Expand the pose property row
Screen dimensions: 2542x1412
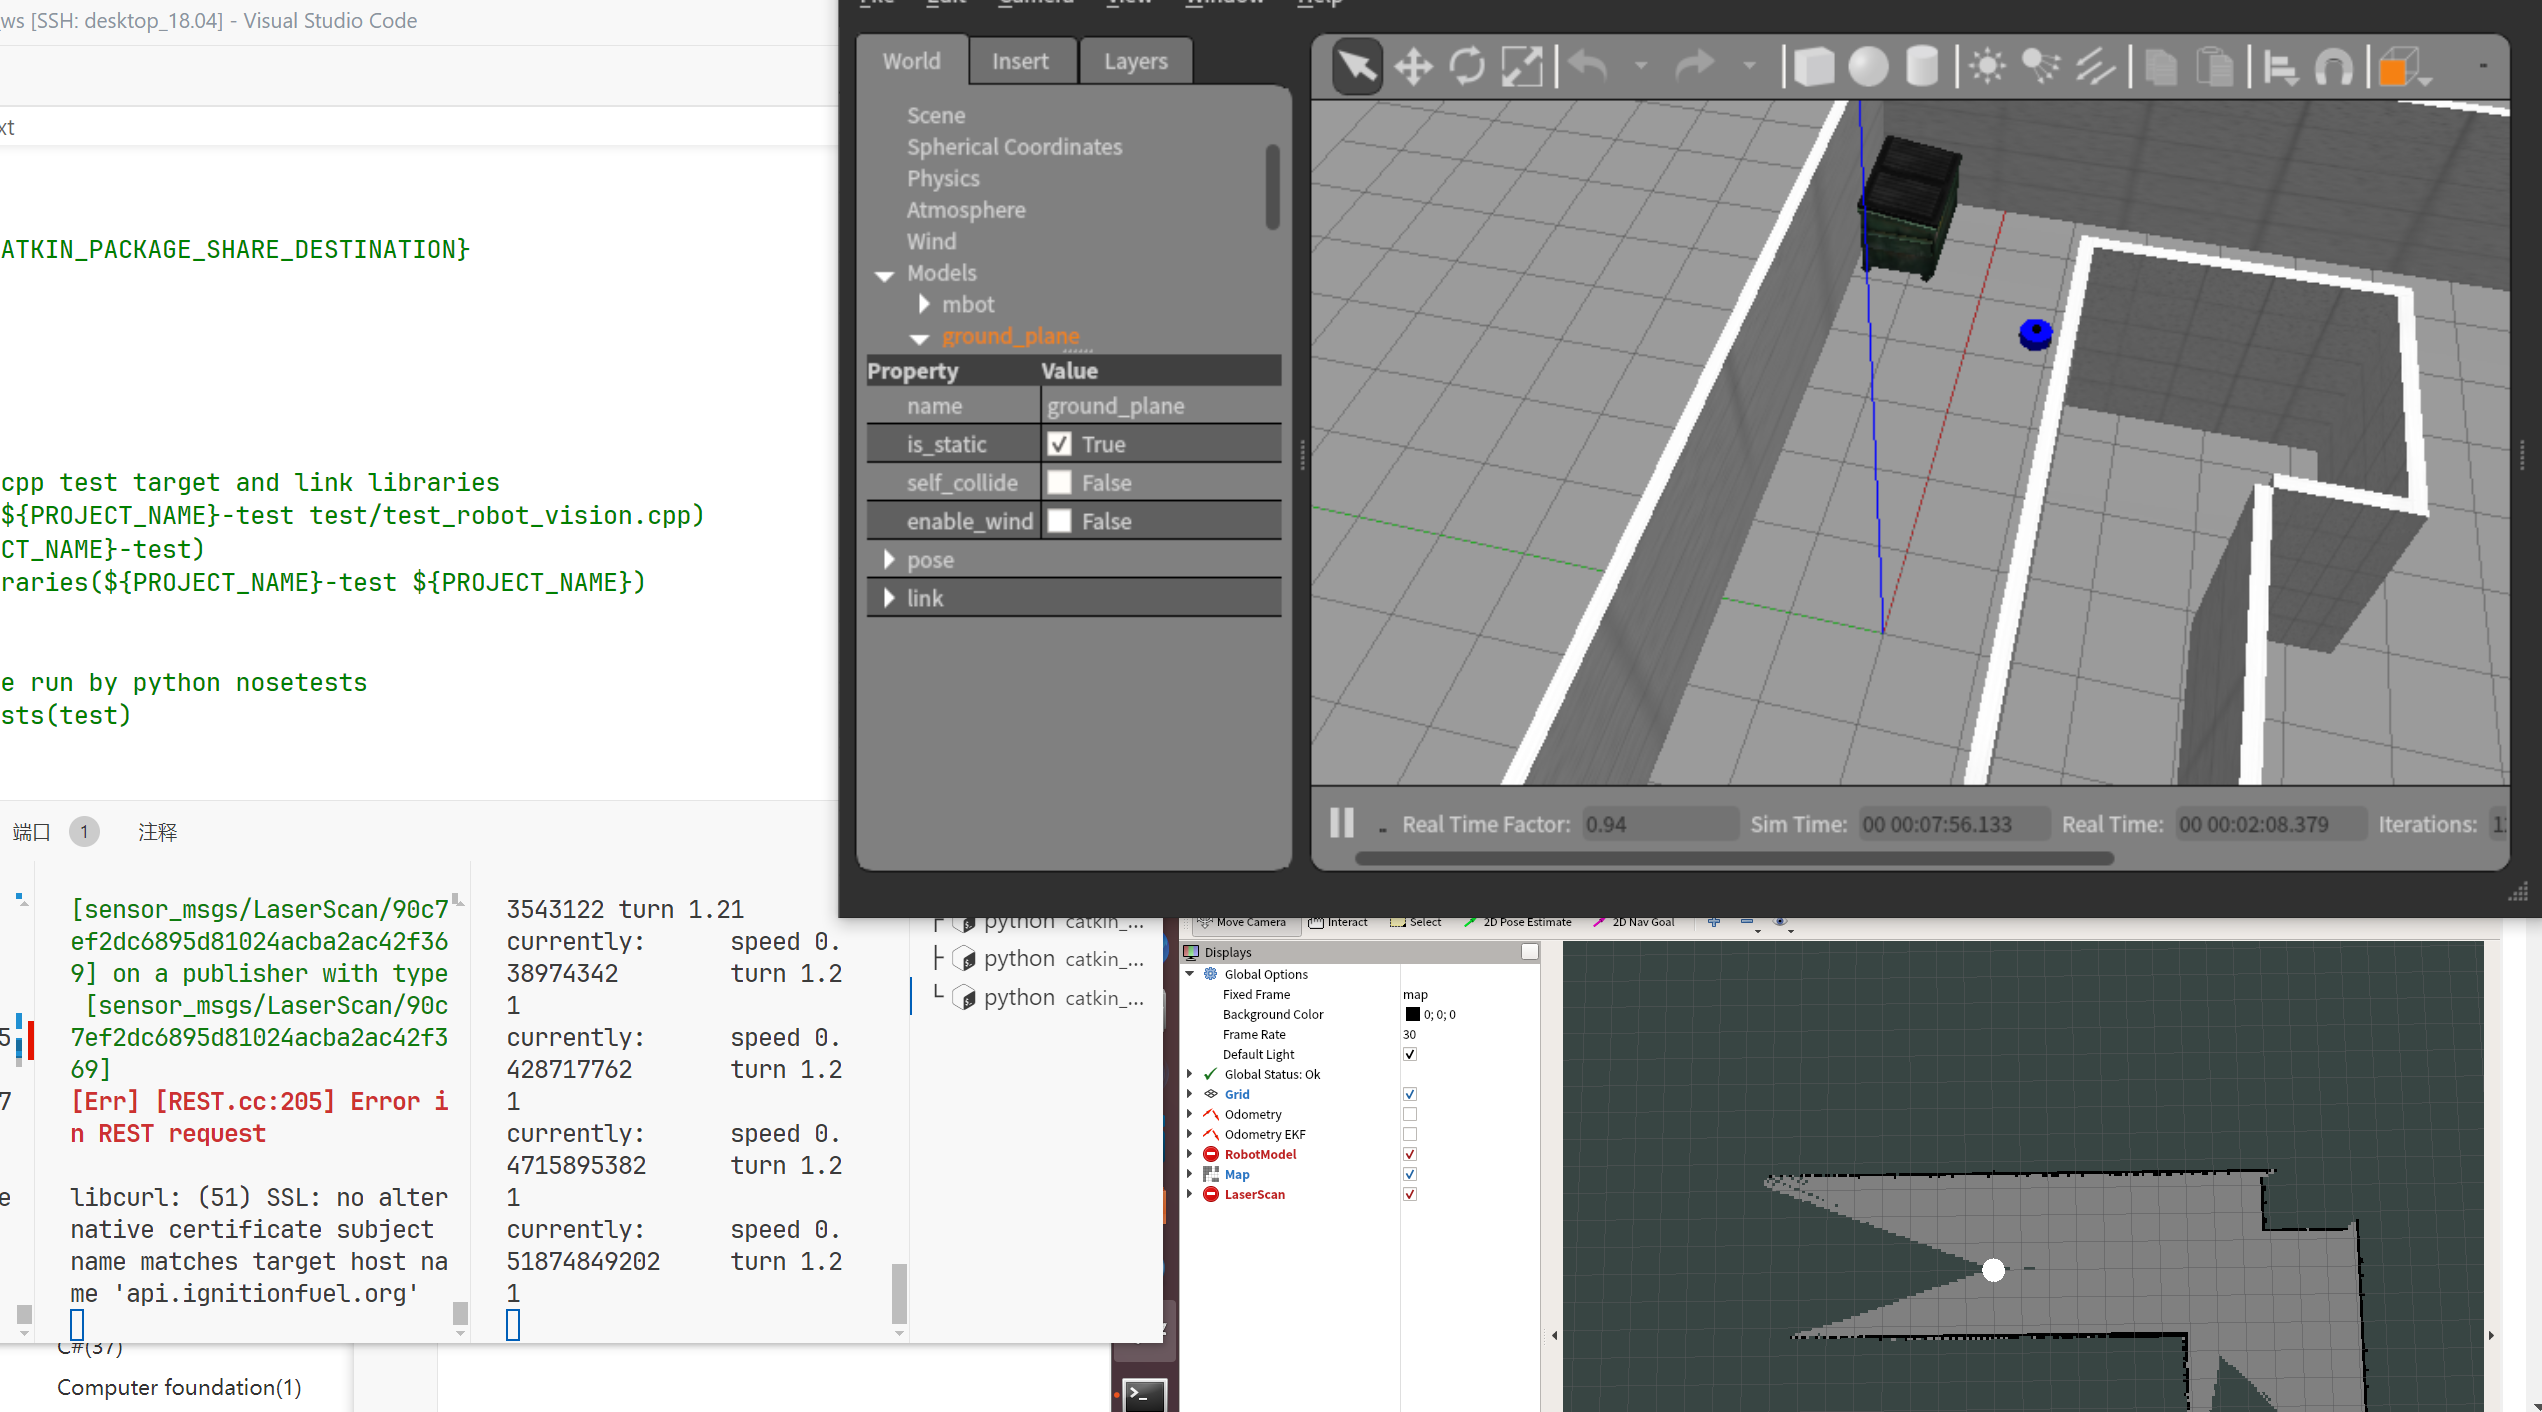889,560
